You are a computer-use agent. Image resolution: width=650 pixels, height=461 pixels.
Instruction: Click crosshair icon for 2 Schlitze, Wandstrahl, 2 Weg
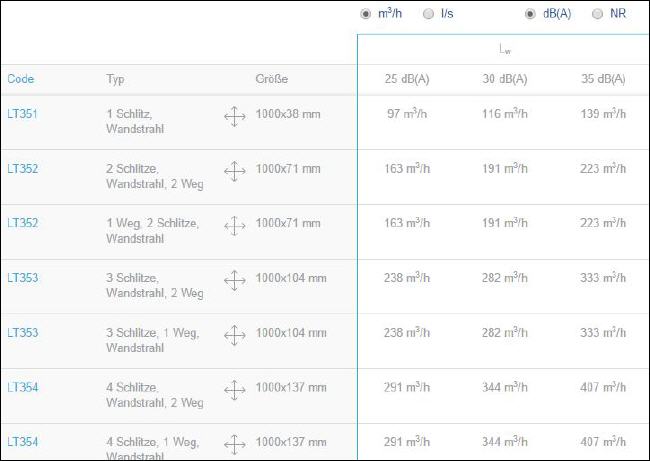coord(235,171)
